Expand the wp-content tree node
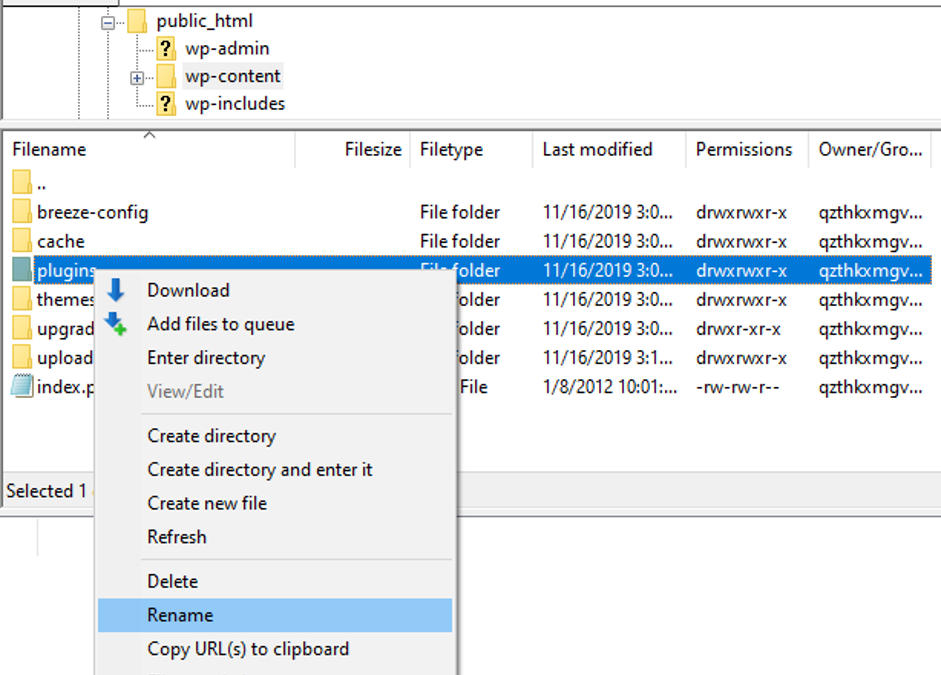The image size is (941, 675). pos(137,78)
